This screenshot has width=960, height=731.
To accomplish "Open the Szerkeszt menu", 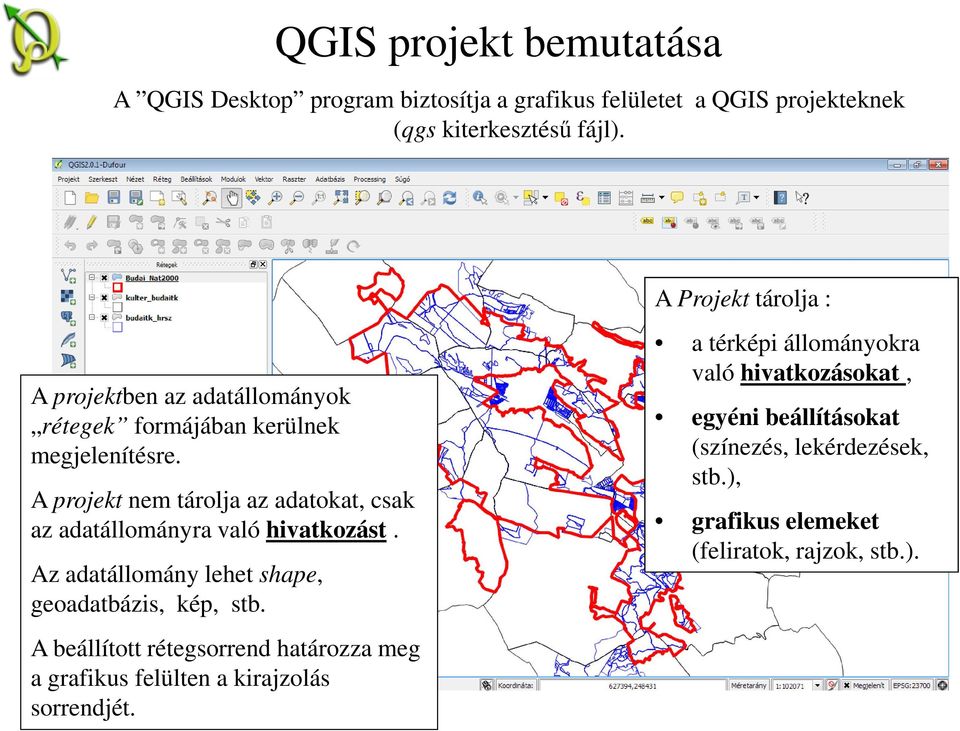I will tap(103, 179).
